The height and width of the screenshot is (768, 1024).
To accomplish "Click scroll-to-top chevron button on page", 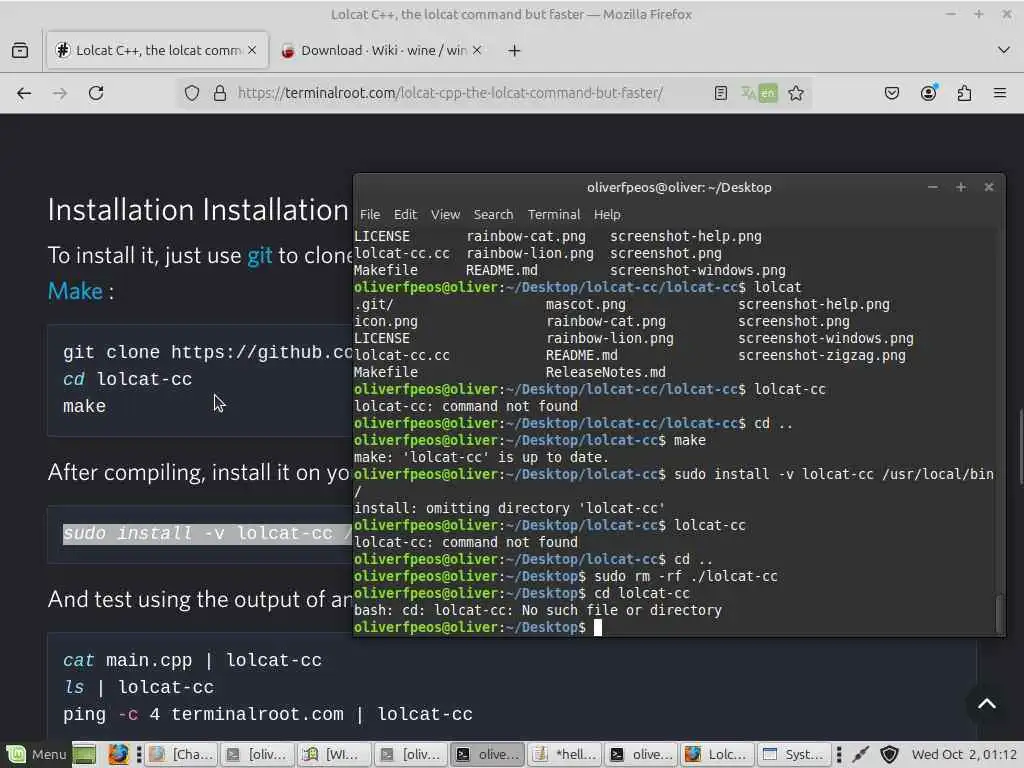I will click(x=987, y=703).
